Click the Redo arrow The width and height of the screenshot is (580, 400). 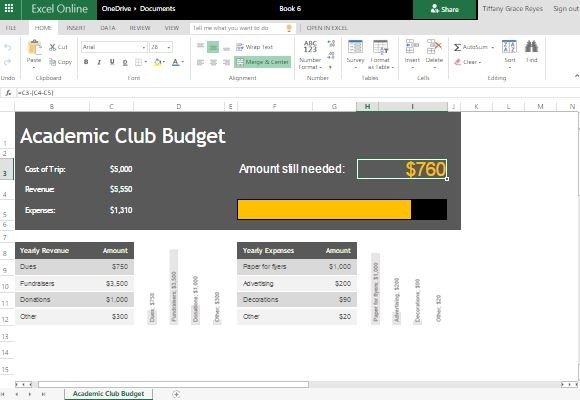8,62
